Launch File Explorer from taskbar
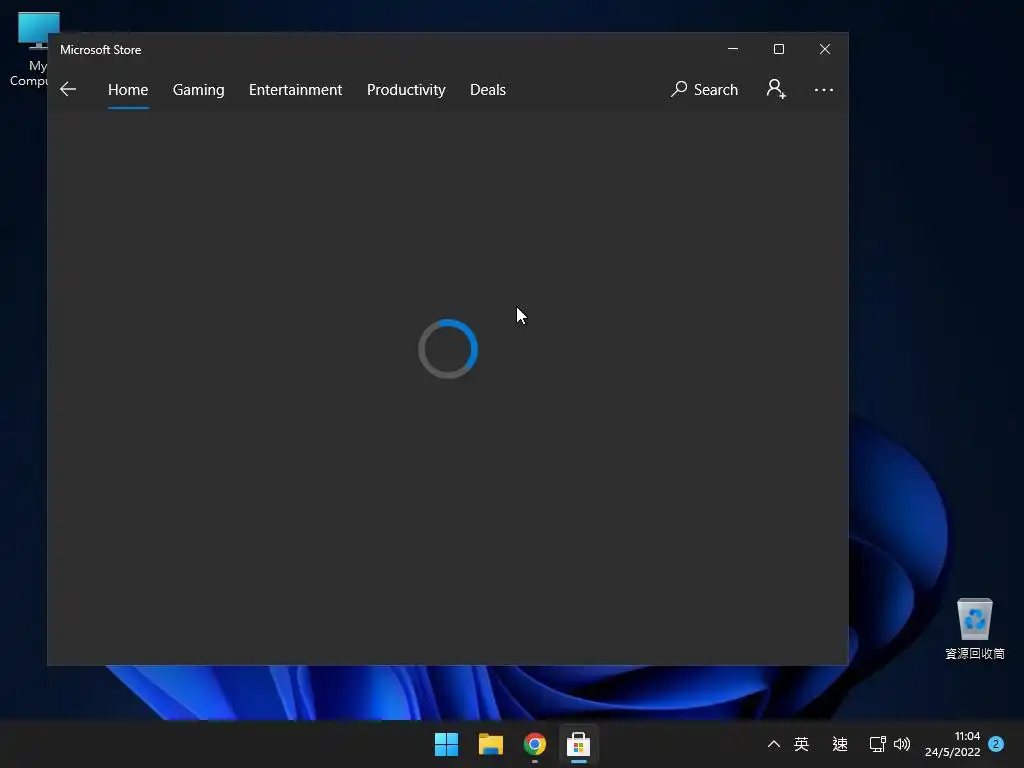 pyautogui.click(x=490, y=744)
